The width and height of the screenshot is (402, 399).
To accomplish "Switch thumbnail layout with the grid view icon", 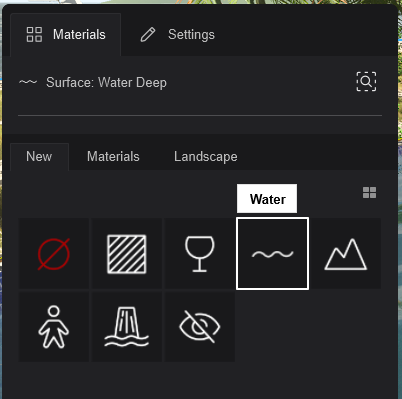I will click(369, 193).
